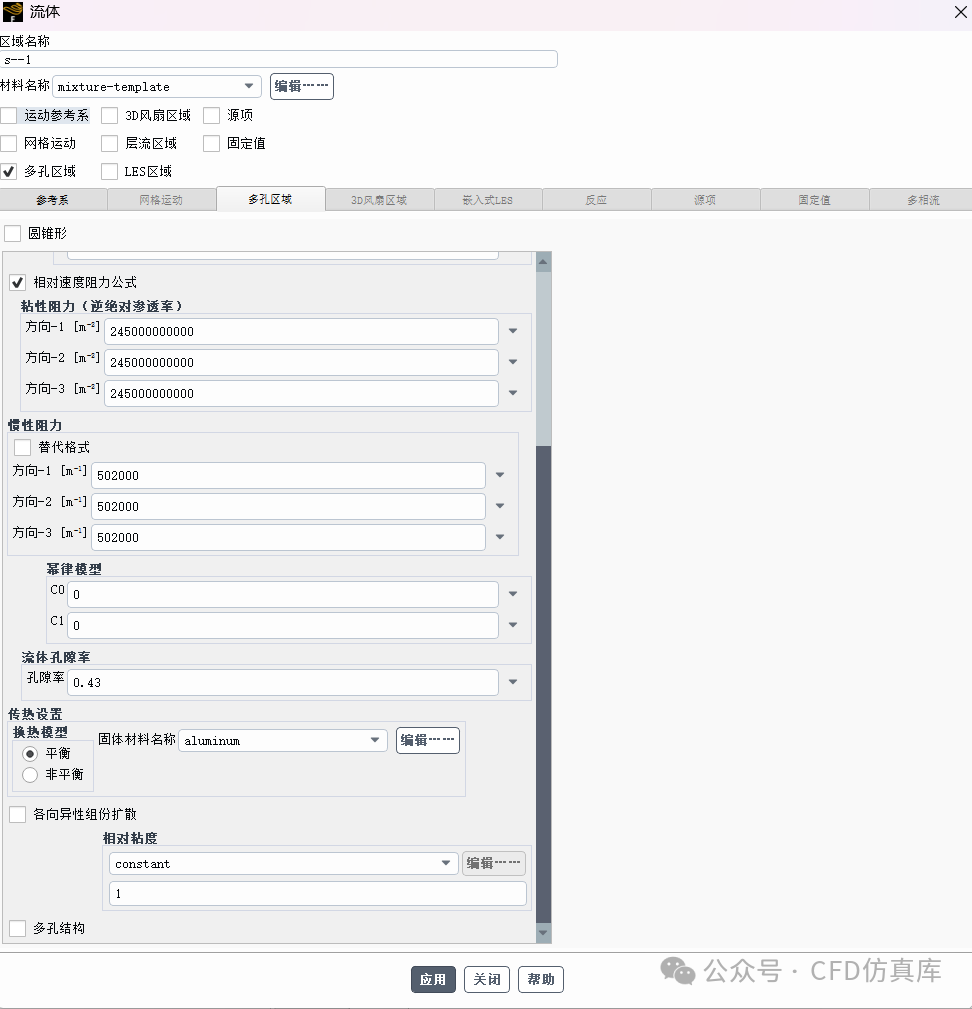Enable the 各向异性组份扩散 checkbox

tap(16, 814)
